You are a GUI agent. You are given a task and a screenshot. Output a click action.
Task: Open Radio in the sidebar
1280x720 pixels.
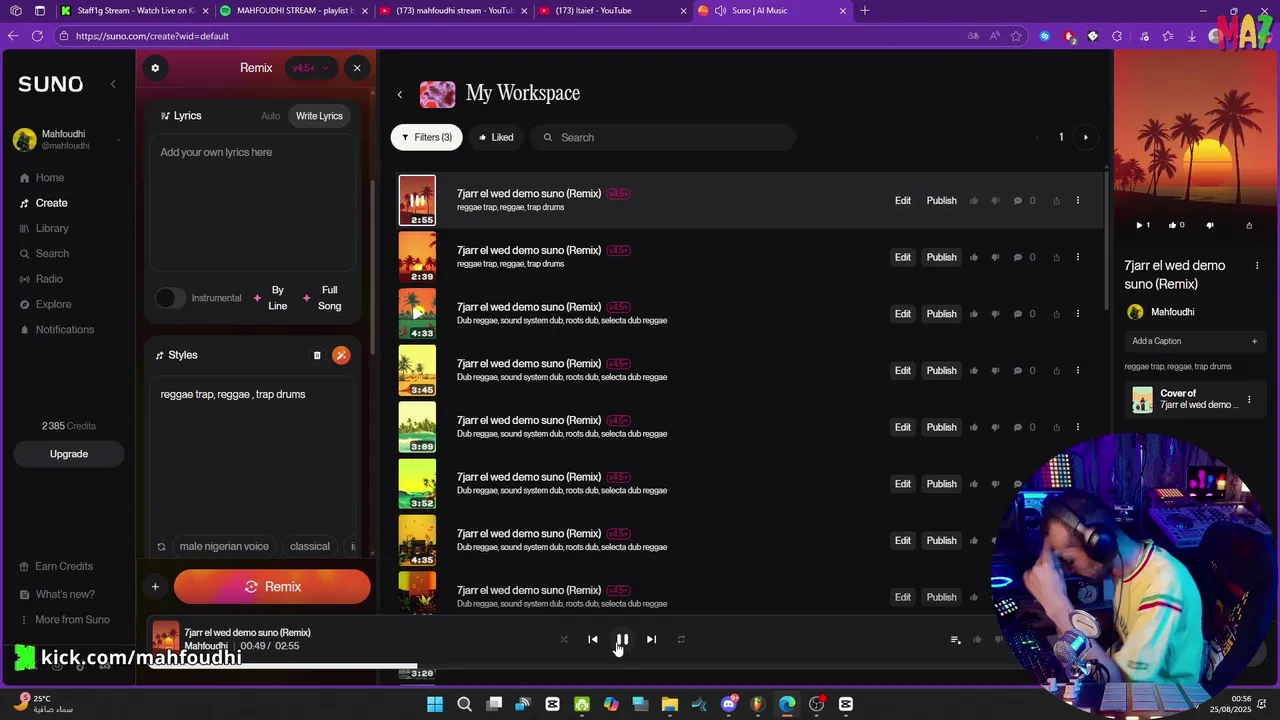tap(49, 279)
